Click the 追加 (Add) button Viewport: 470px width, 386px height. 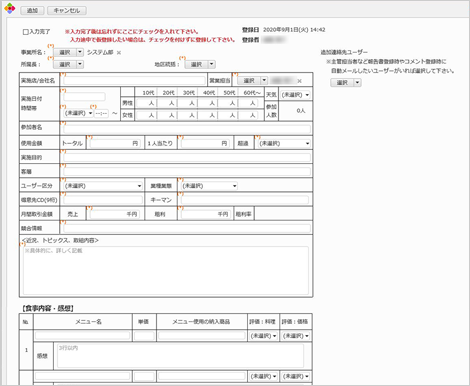pyautogui.click(x=32, y=11)
